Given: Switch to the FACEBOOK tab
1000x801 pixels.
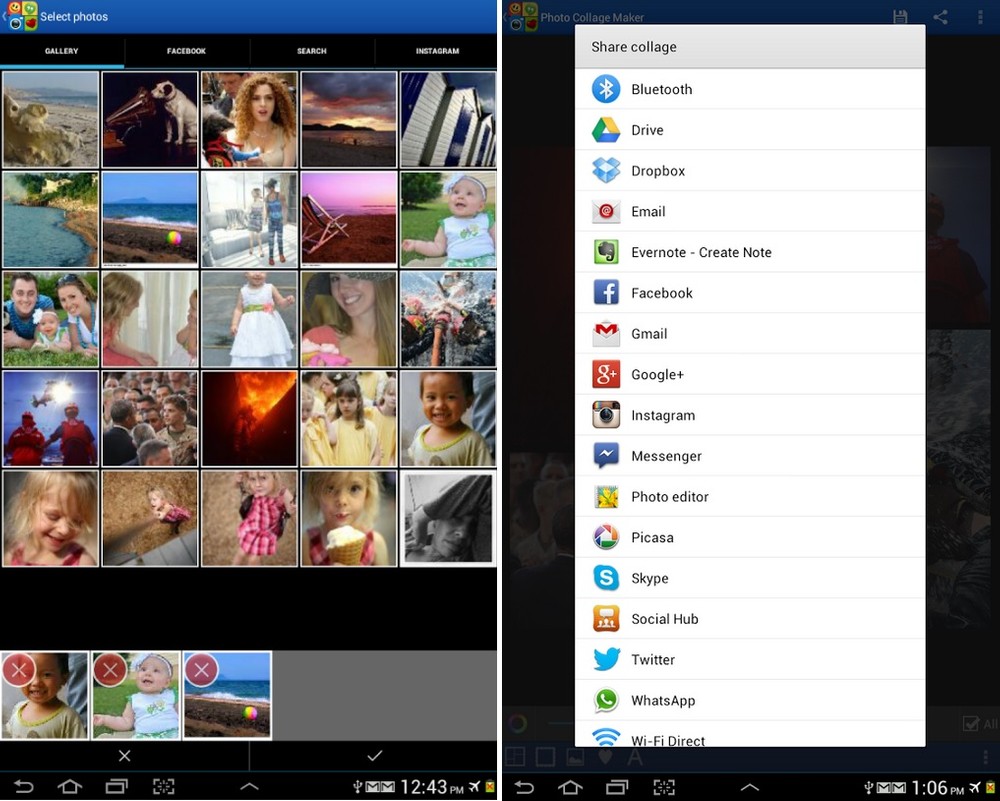Looking at the screenshot, I should click(x=187, y=51).
